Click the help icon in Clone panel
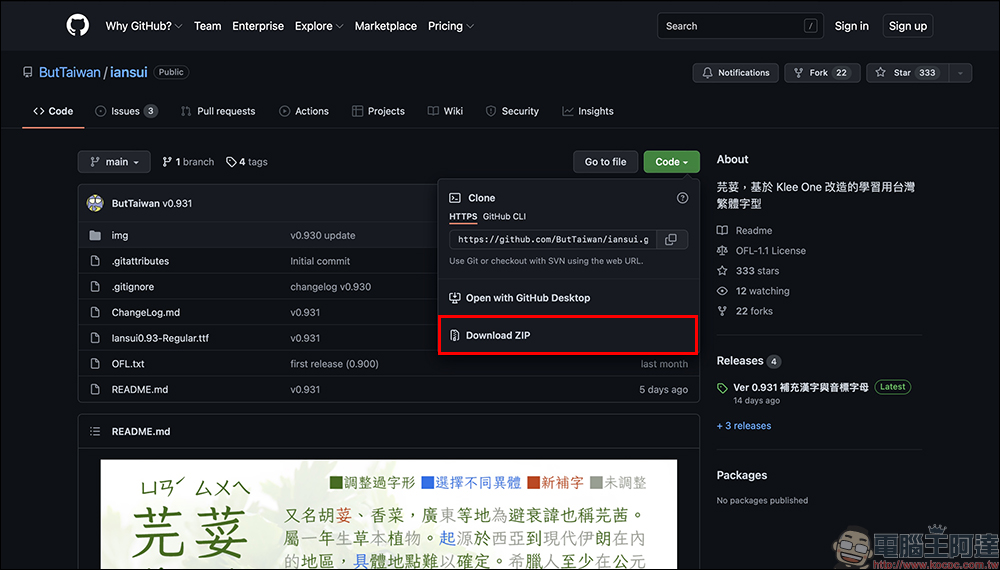The width and height of the screenshot is (1000, 570). (682, 198)
